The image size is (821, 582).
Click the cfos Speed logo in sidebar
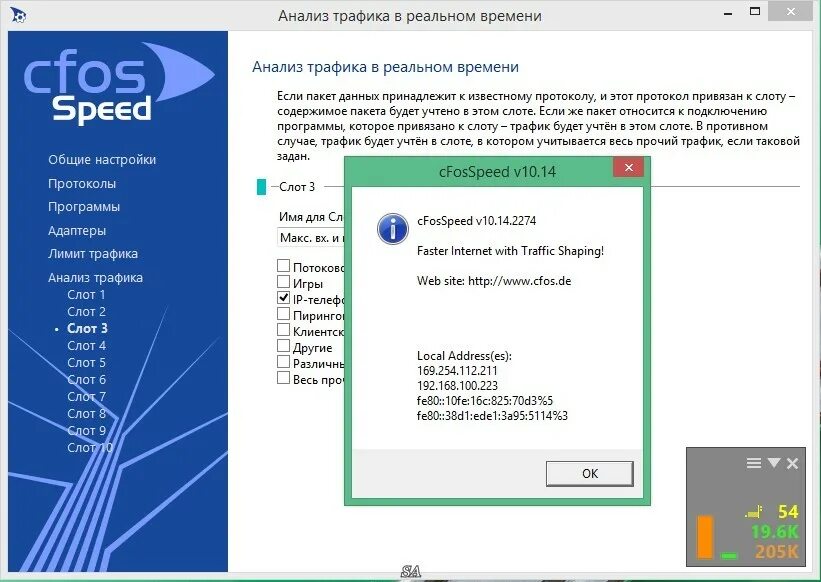(x=119, y=83)
